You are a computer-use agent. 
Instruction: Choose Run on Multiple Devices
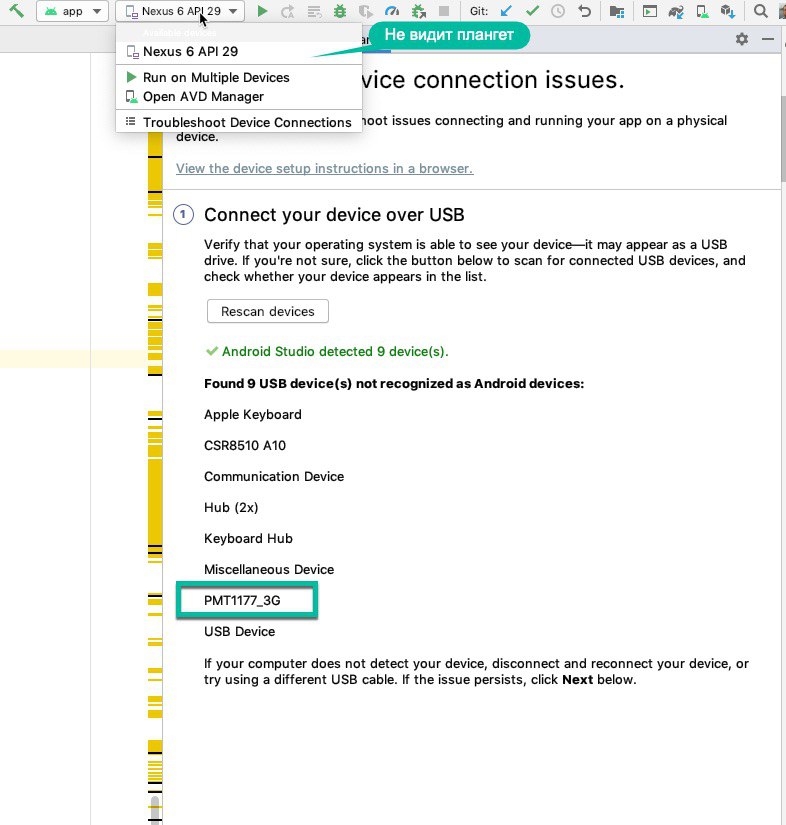coord(238,77)
